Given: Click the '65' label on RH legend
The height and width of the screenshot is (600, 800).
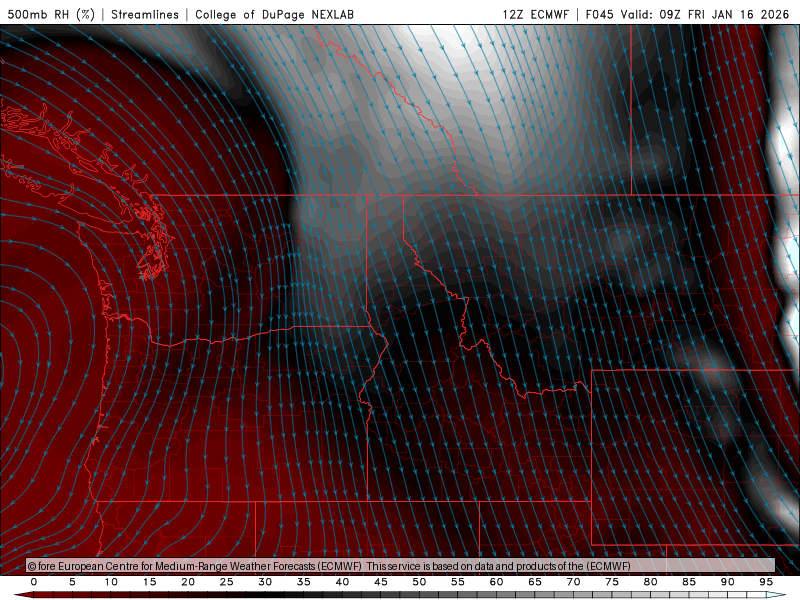Looking at the screenshot, I should tap(535, 582).
